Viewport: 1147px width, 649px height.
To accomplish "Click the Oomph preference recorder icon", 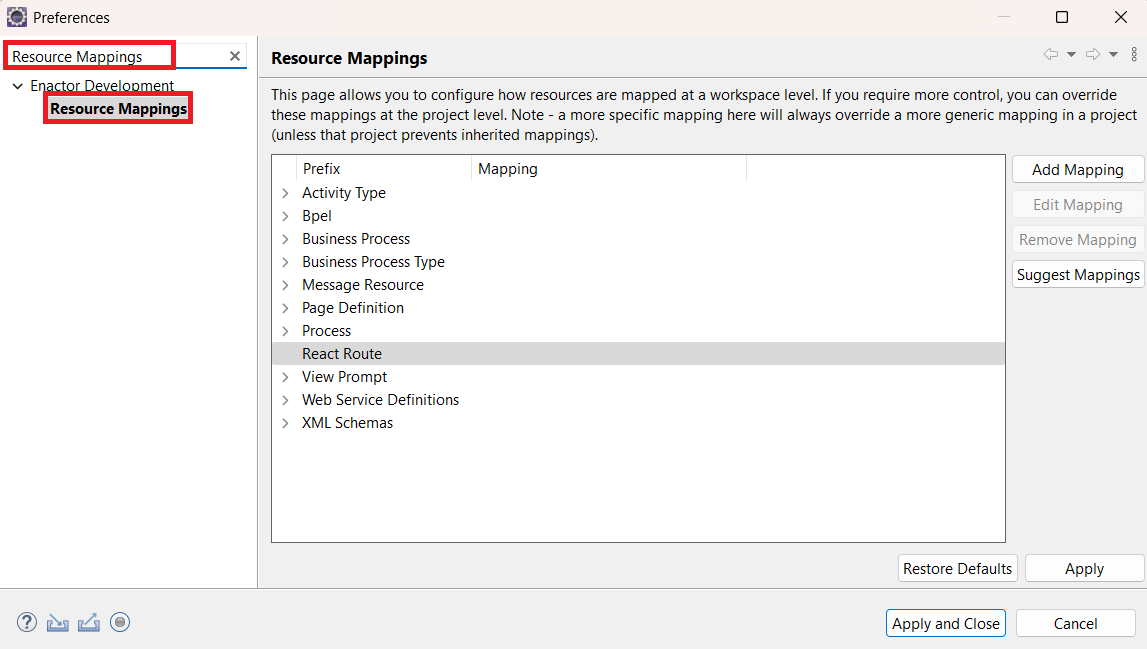I will [x=120, y=622].
